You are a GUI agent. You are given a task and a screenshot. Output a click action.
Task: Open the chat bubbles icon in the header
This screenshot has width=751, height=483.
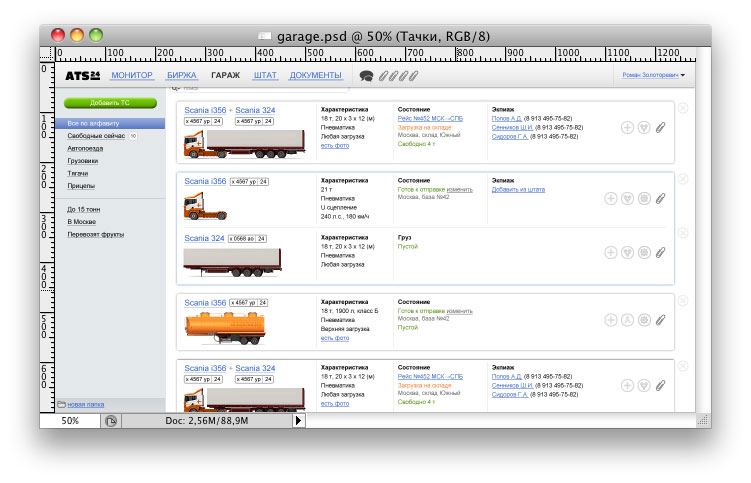366,76
